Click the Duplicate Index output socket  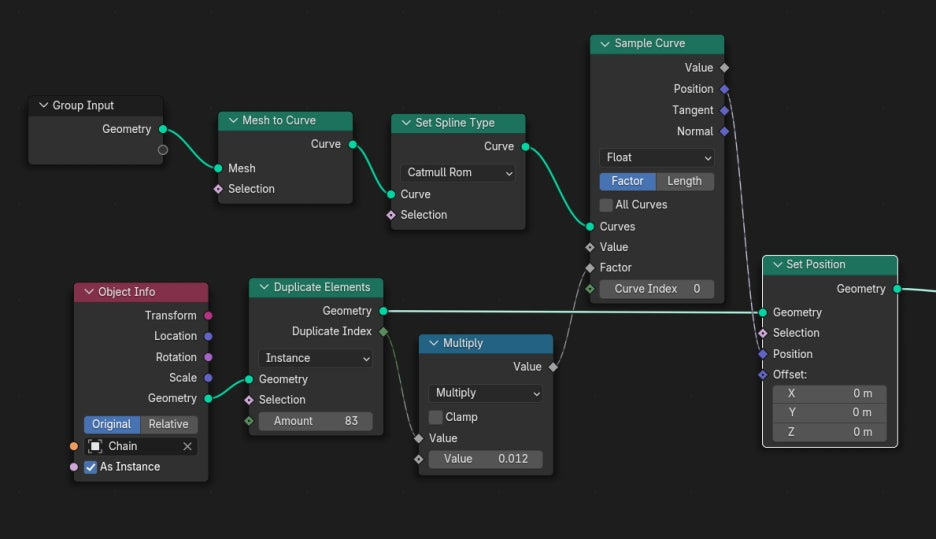[x=384, y=331]
